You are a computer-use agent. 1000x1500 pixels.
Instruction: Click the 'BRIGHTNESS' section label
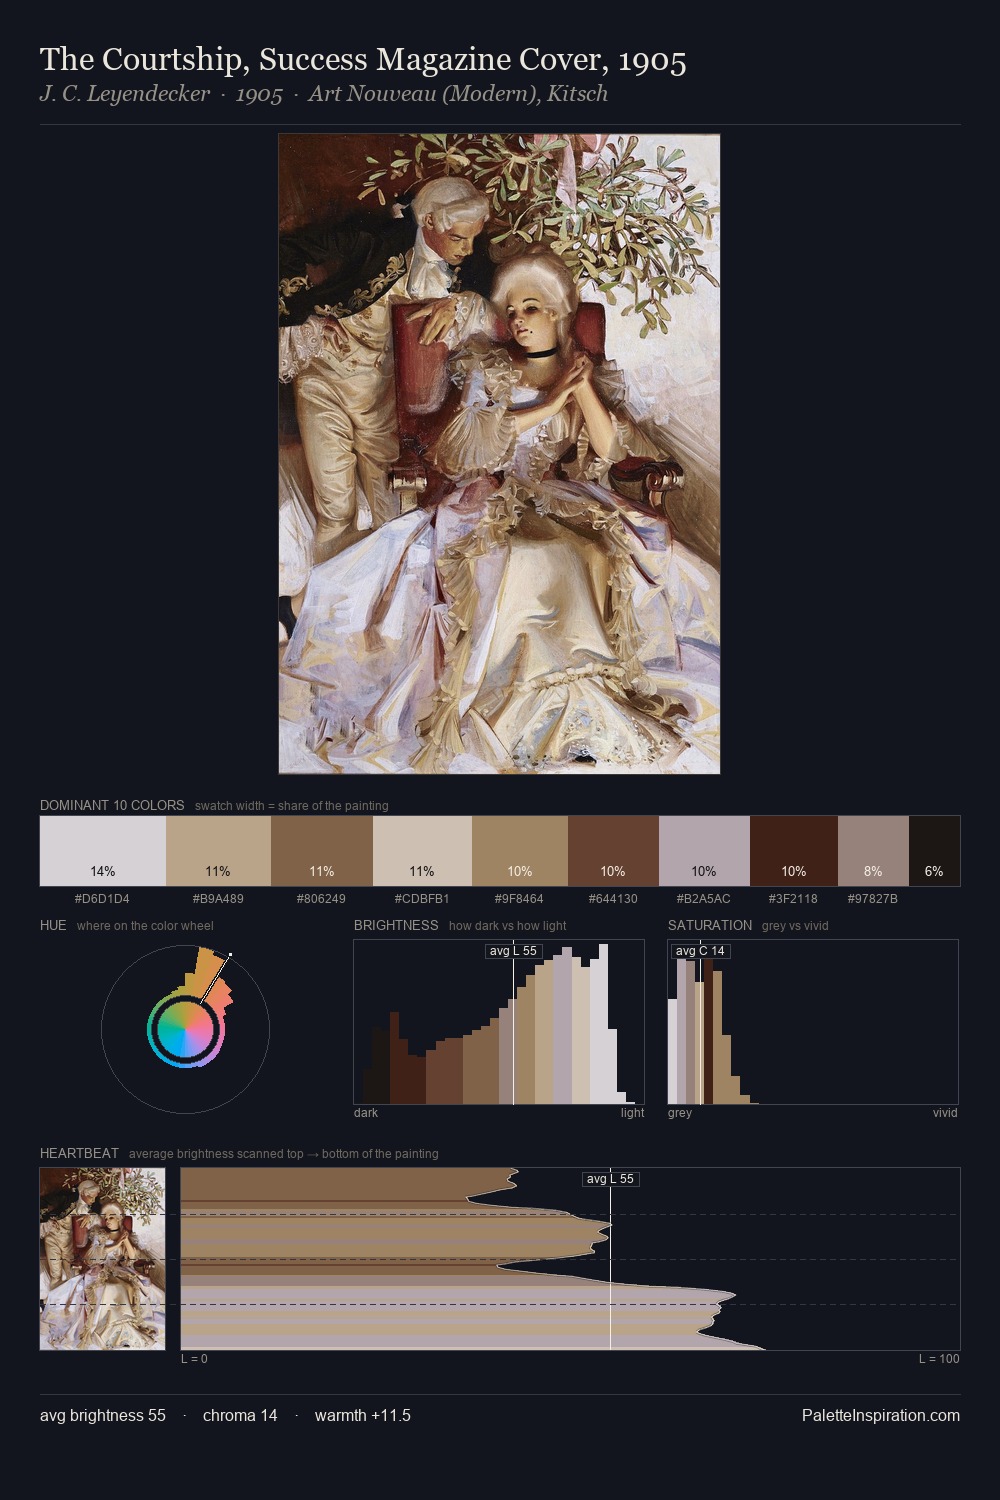pos(396,925)
